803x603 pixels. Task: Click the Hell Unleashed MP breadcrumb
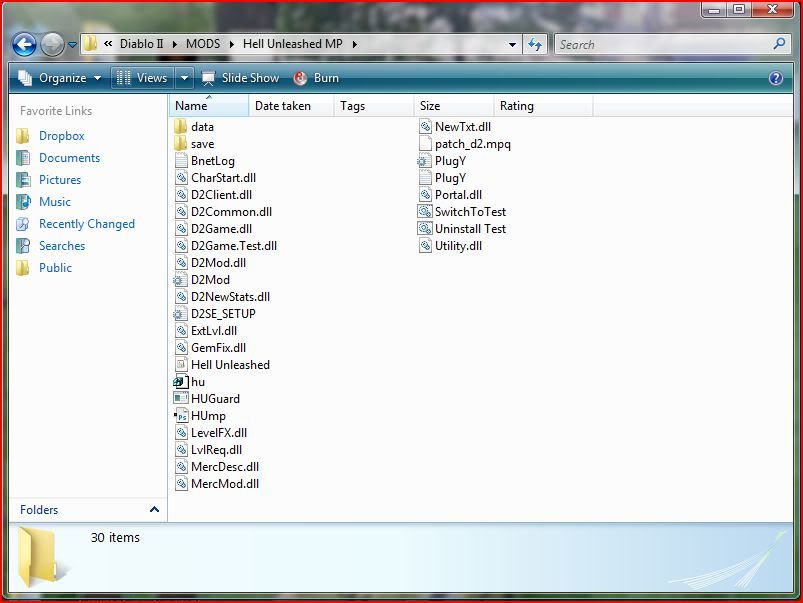(293, 44)
